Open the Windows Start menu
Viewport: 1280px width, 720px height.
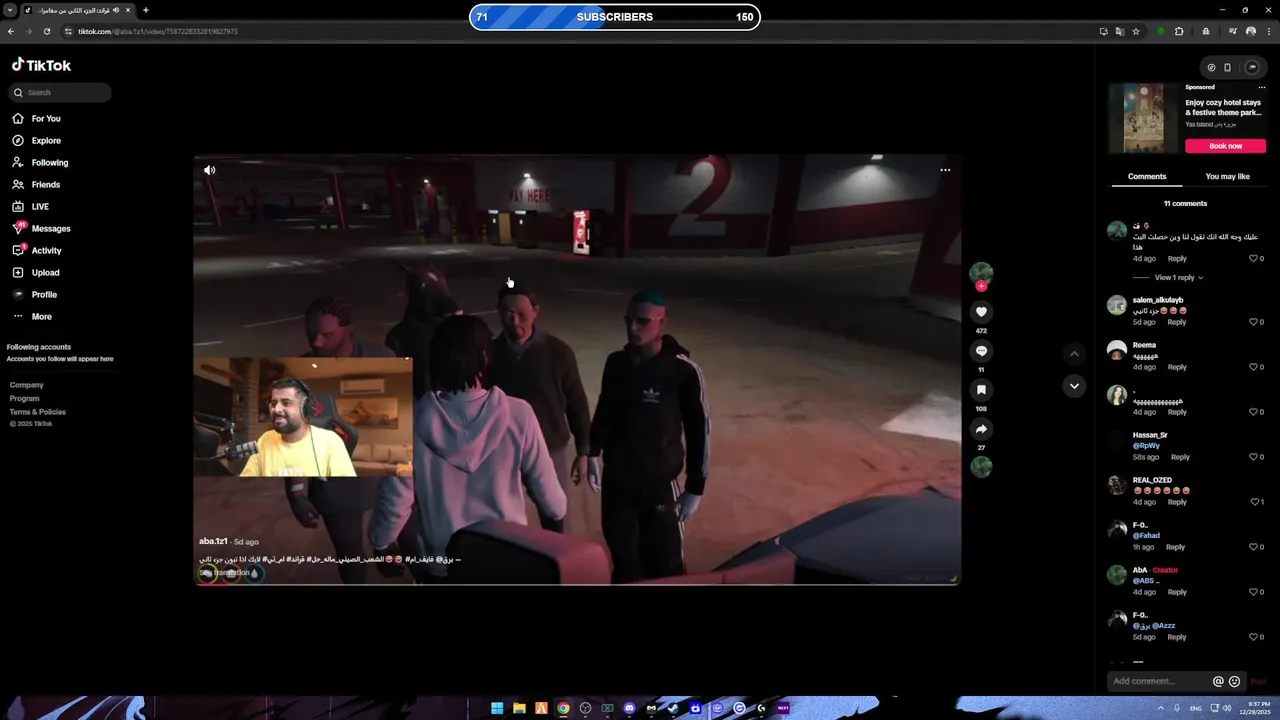click(497, 708)
